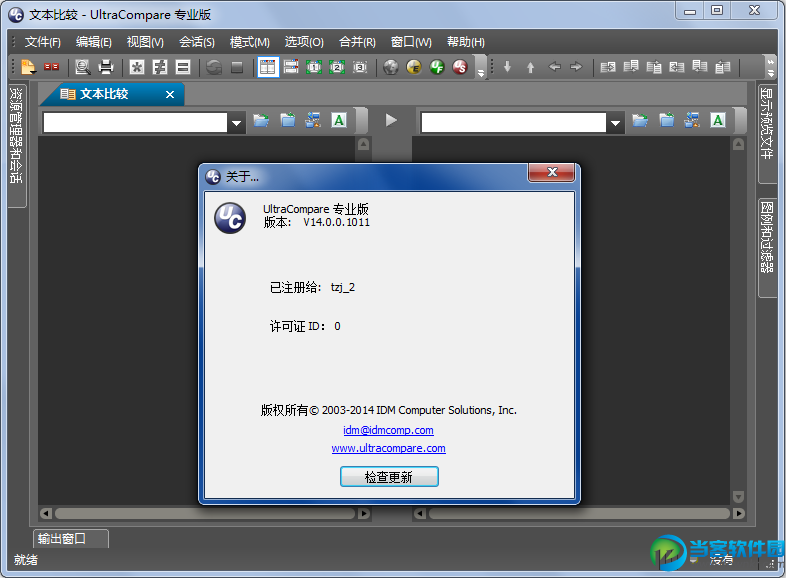Toggle show all lines asterisk button
Screen dimensions: 786x578
click(137, 67)
